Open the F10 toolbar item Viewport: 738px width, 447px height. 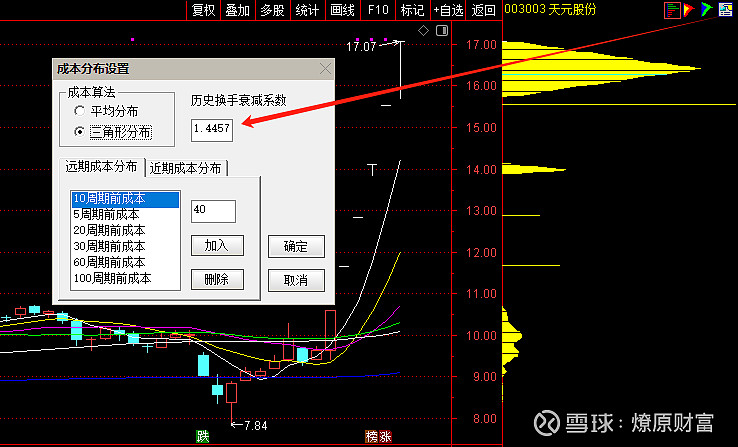point(378,10)
